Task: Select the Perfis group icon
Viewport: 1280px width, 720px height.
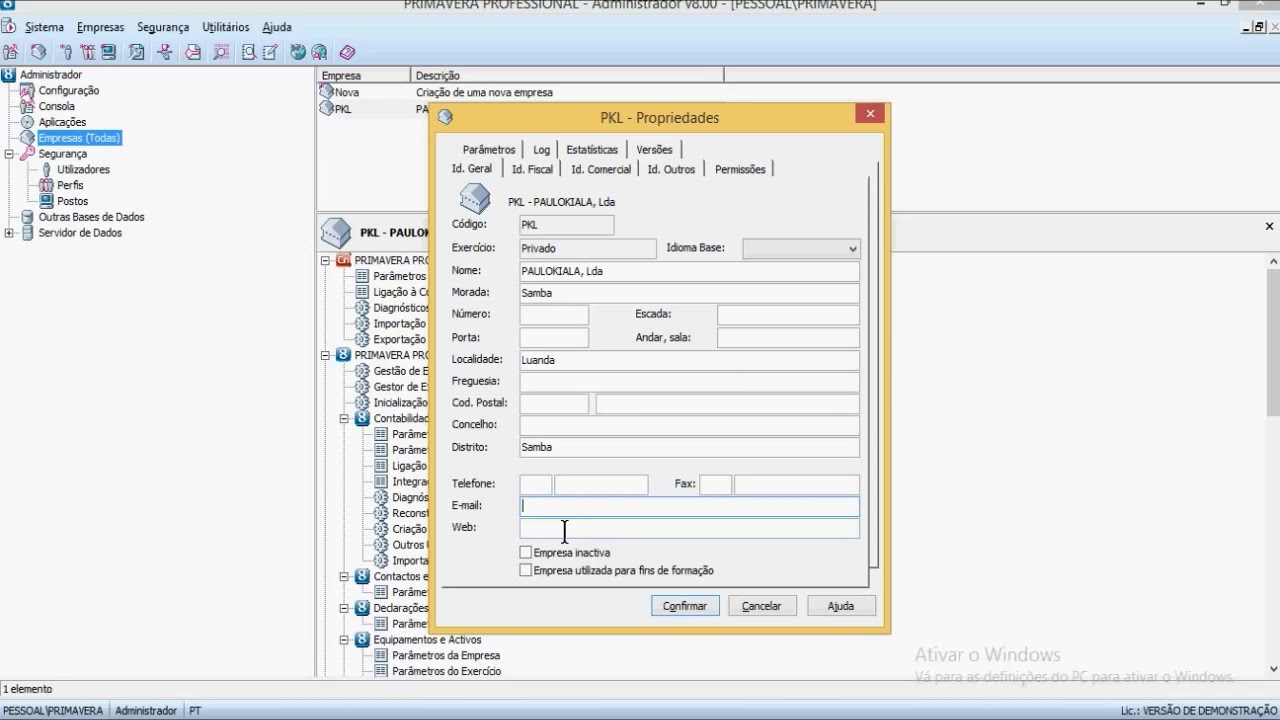Action: tap(46, 185)
